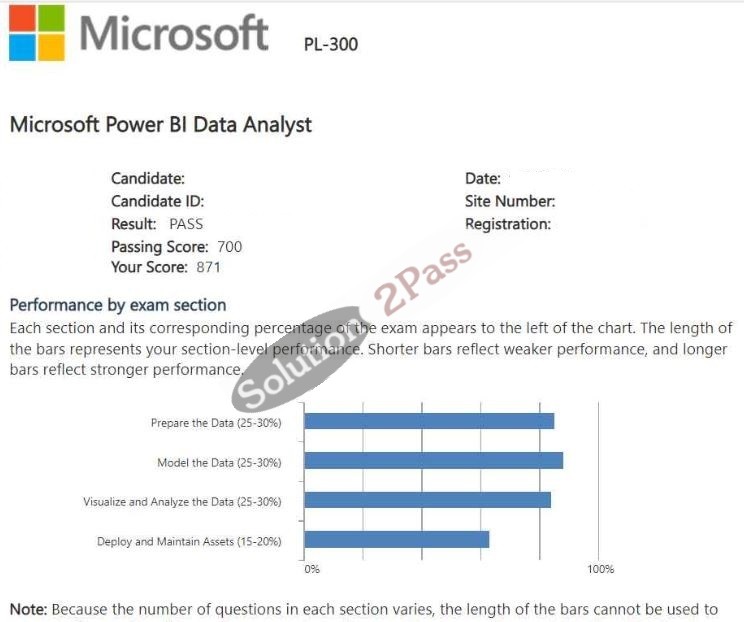Click the Model the Data bar
Viewport: 744px width, 622px height.
coord(434,460)
